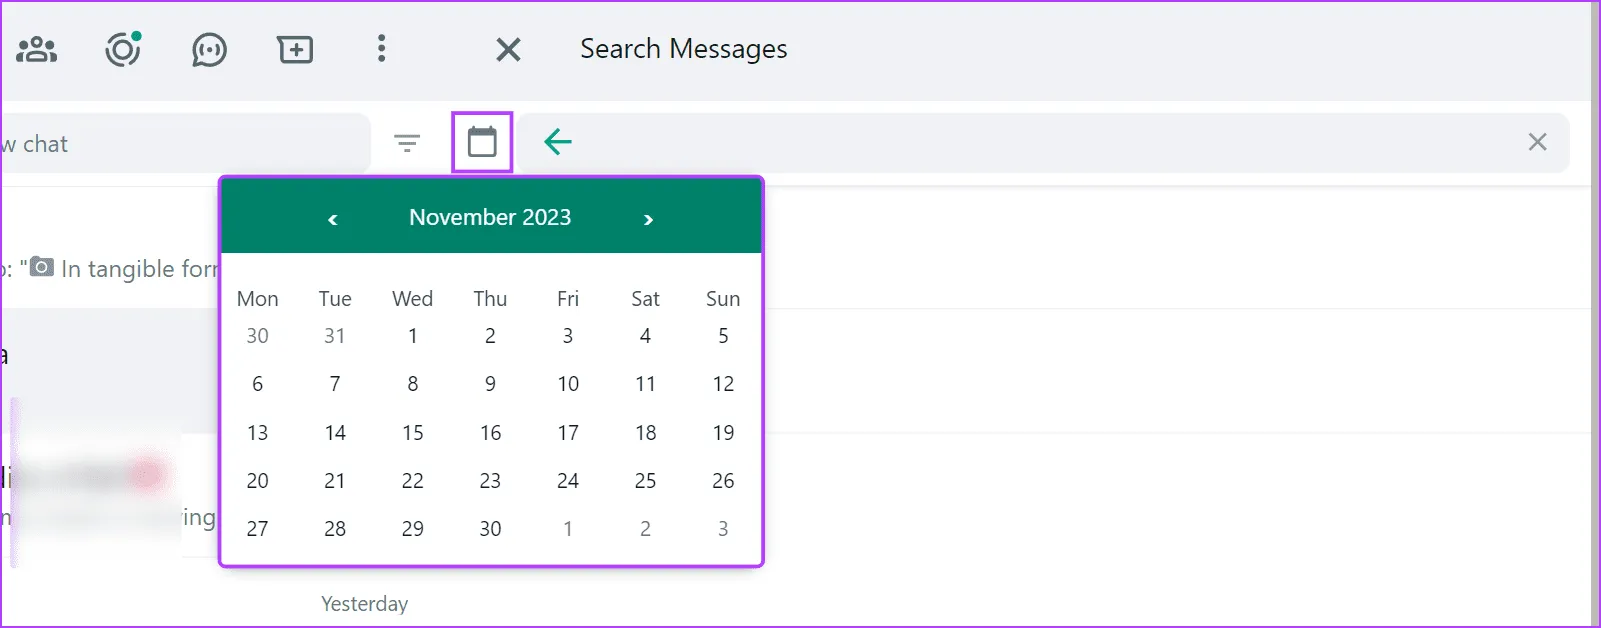Screen dimensions: 1601x628
Task: Open the Communities icon
Action: [x=37, y=49]
